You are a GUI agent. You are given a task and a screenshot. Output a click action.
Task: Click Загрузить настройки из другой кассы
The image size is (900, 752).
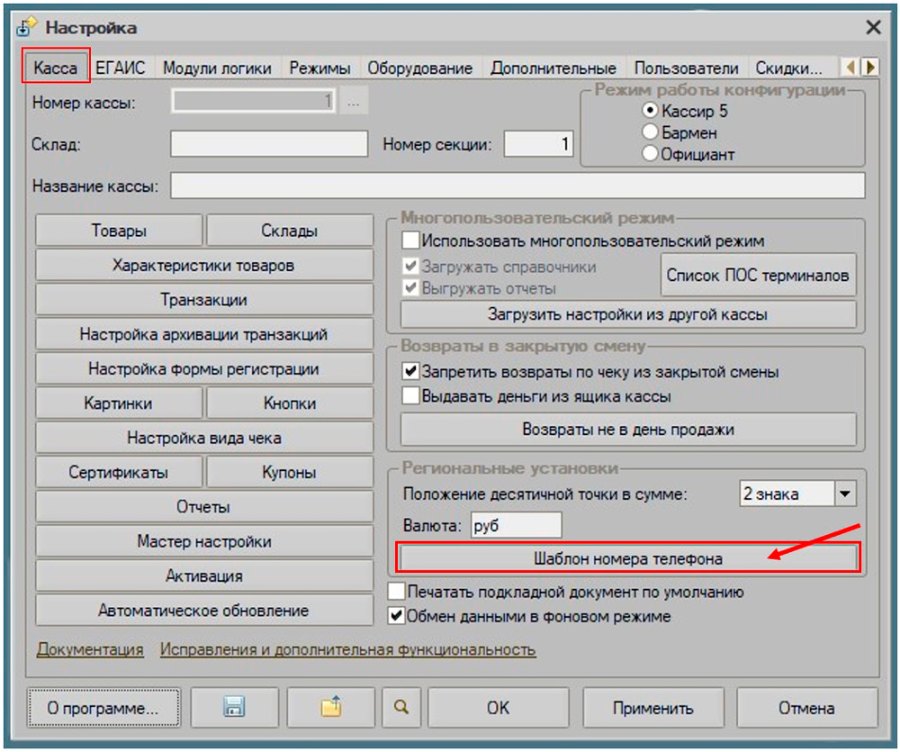[x=628, y=315]
